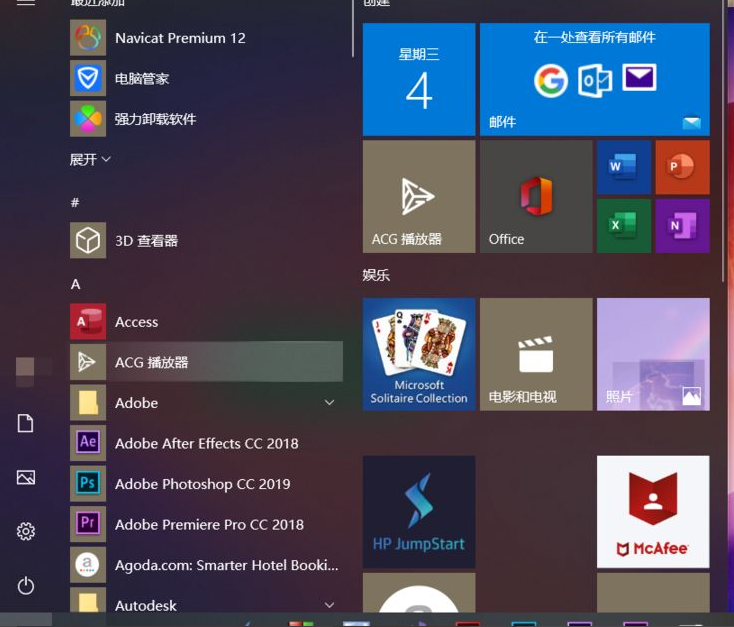Launch Adobe After Effects CC 2018

click(206, 443)
